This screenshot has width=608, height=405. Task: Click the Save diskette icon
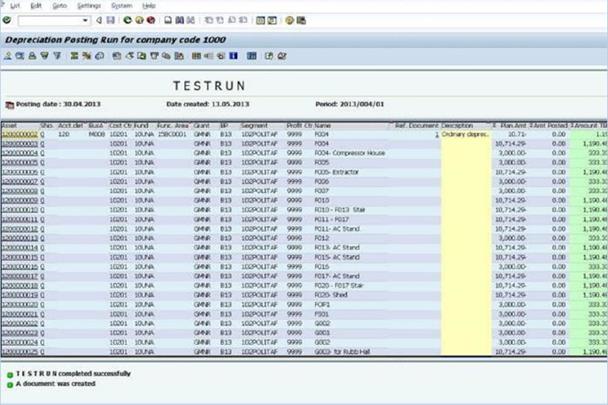[111, 20]
